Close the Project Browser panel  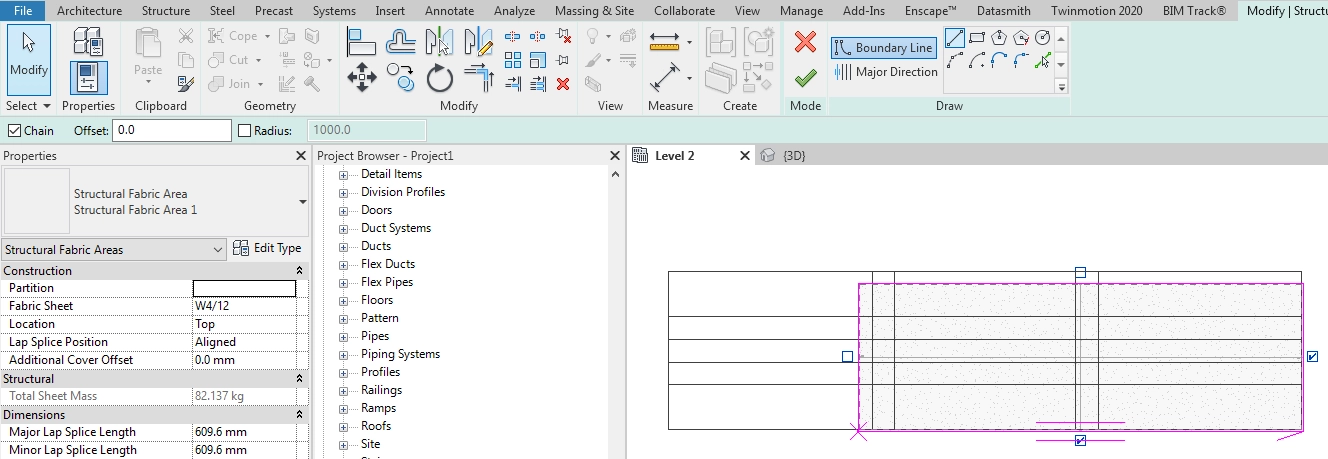coord(615,156)
